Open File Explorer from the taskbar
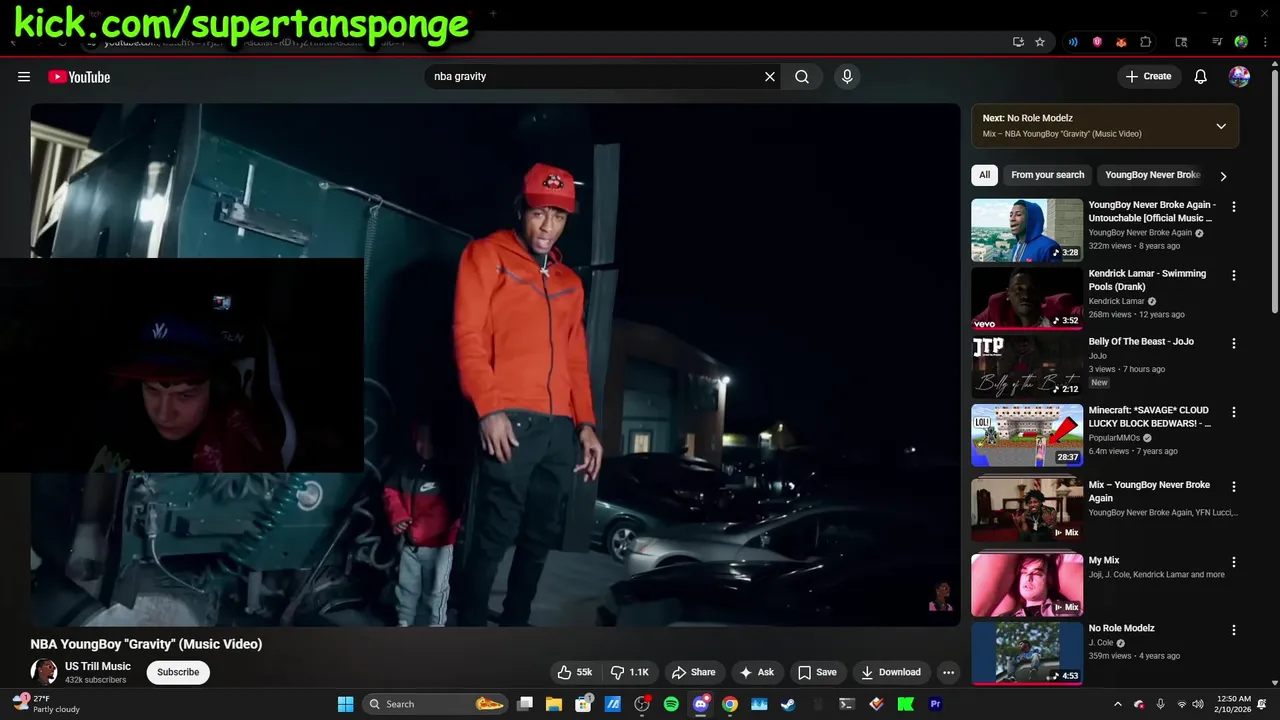Image resolution: width=1280 pixels, height=720 pixels. coord(554,704)
